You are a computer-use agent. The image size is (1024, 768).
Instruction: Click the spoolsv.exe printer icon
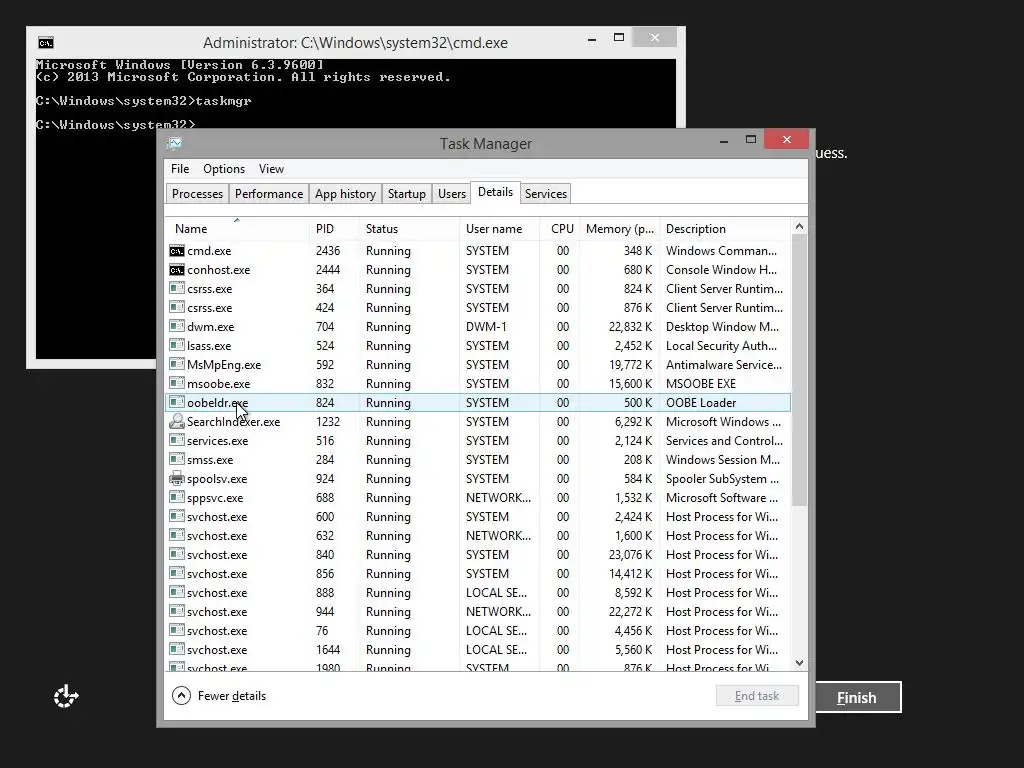coord(176,479)
